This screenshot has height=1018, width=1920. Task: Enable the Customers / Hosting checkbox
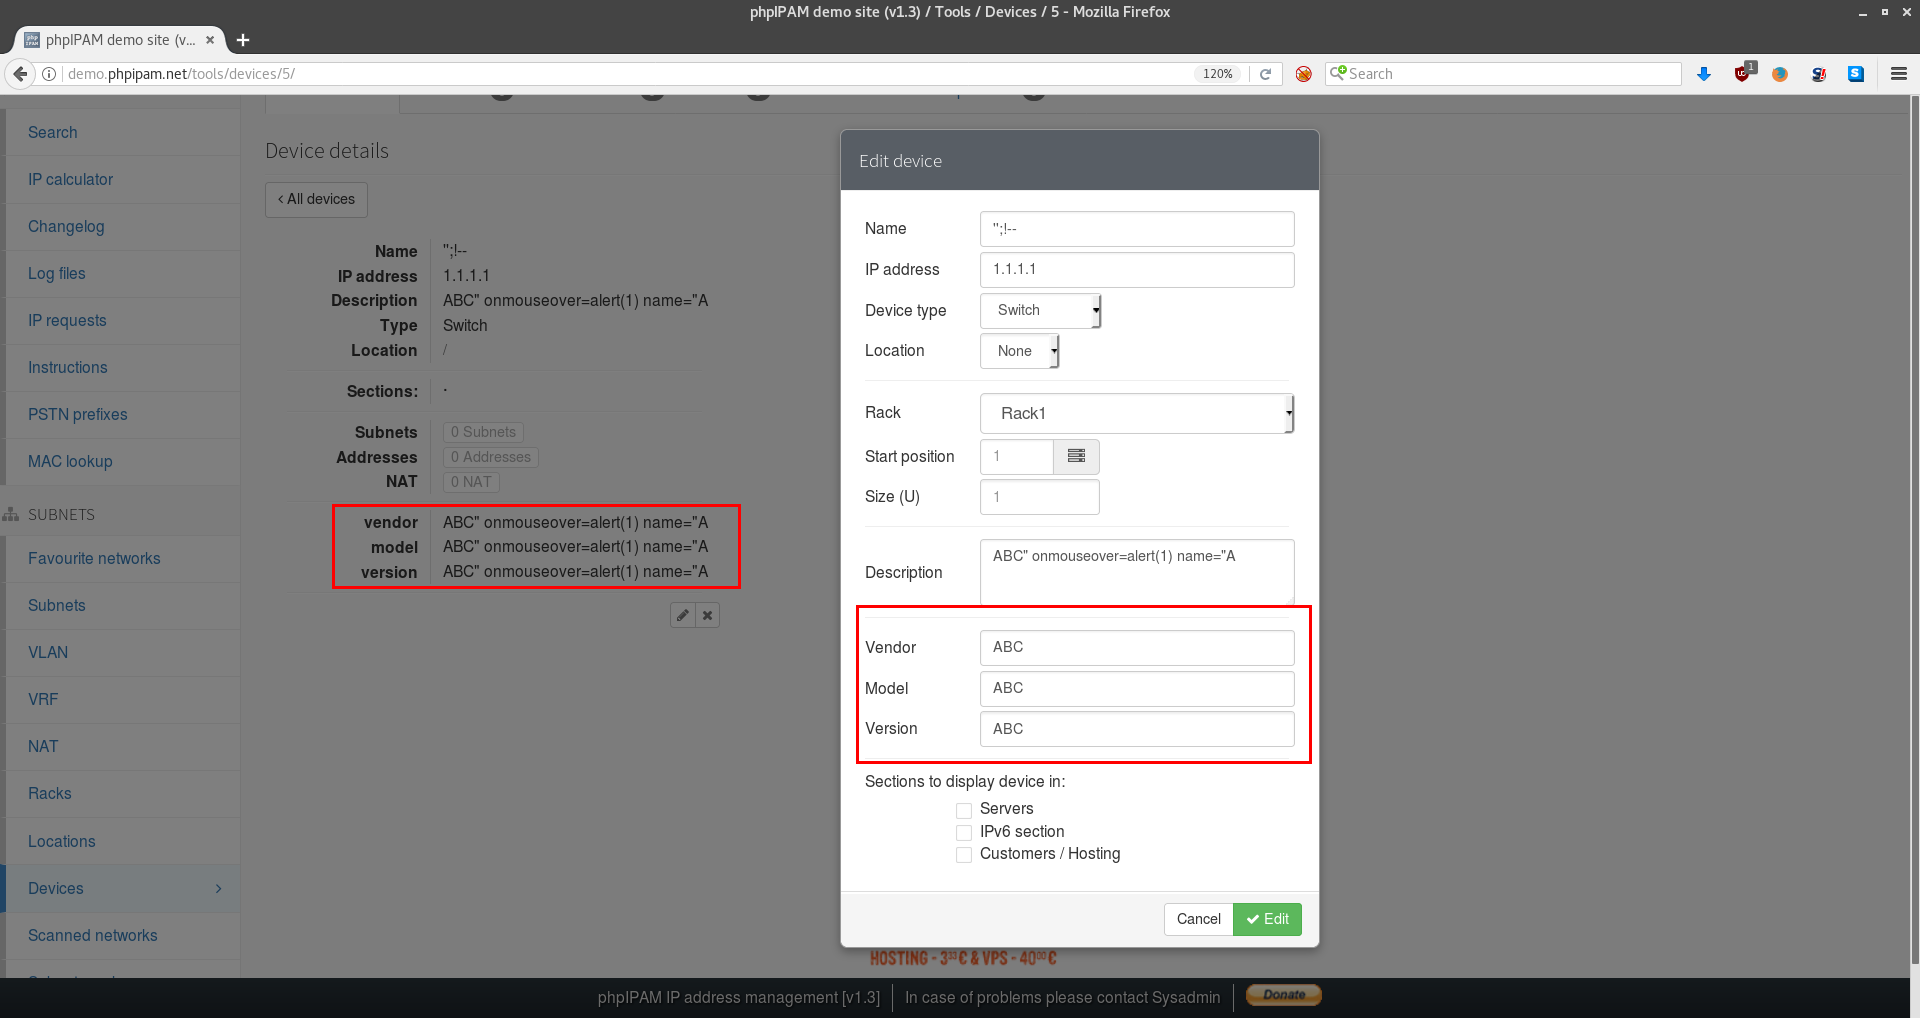pos(963,854)
